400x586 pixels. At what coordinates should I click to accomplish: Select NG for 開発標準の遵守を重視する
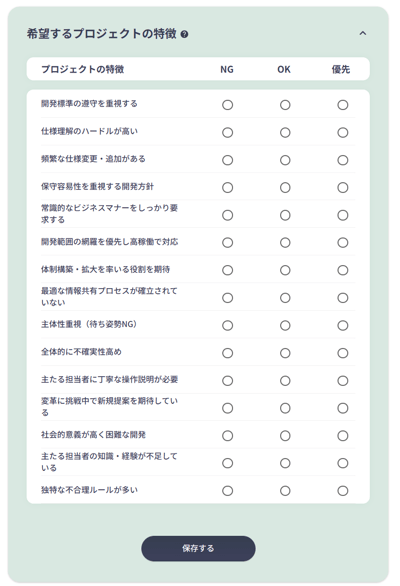click(x=227, y=105)
